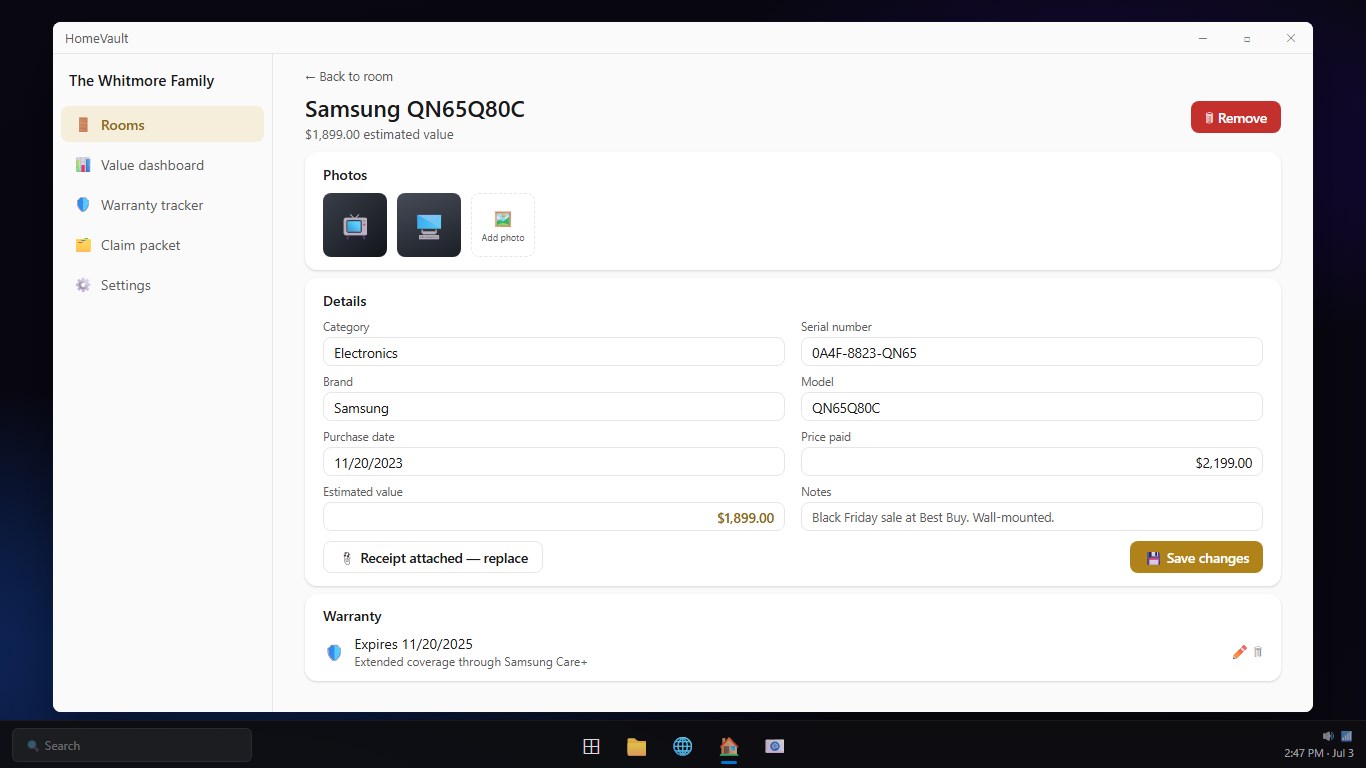The image size is (1366, 768).
Task: Edit the Purchase date field
Action: point(554,462)
